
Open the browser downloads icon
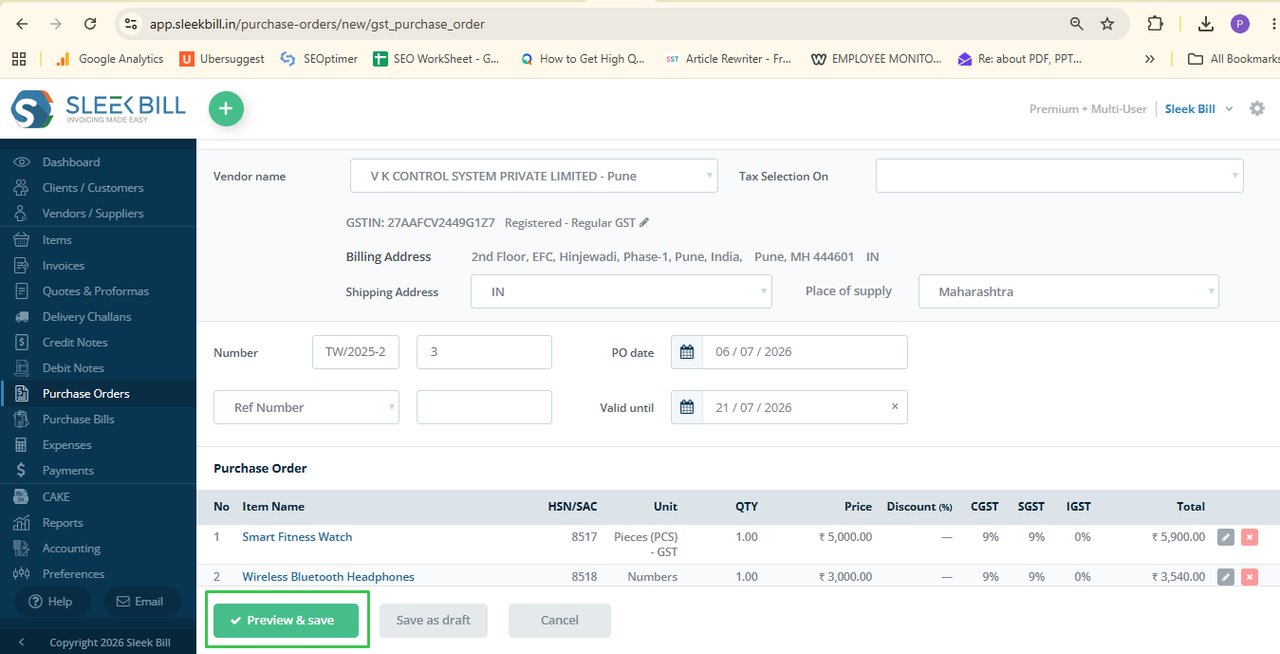(1206, 23)
